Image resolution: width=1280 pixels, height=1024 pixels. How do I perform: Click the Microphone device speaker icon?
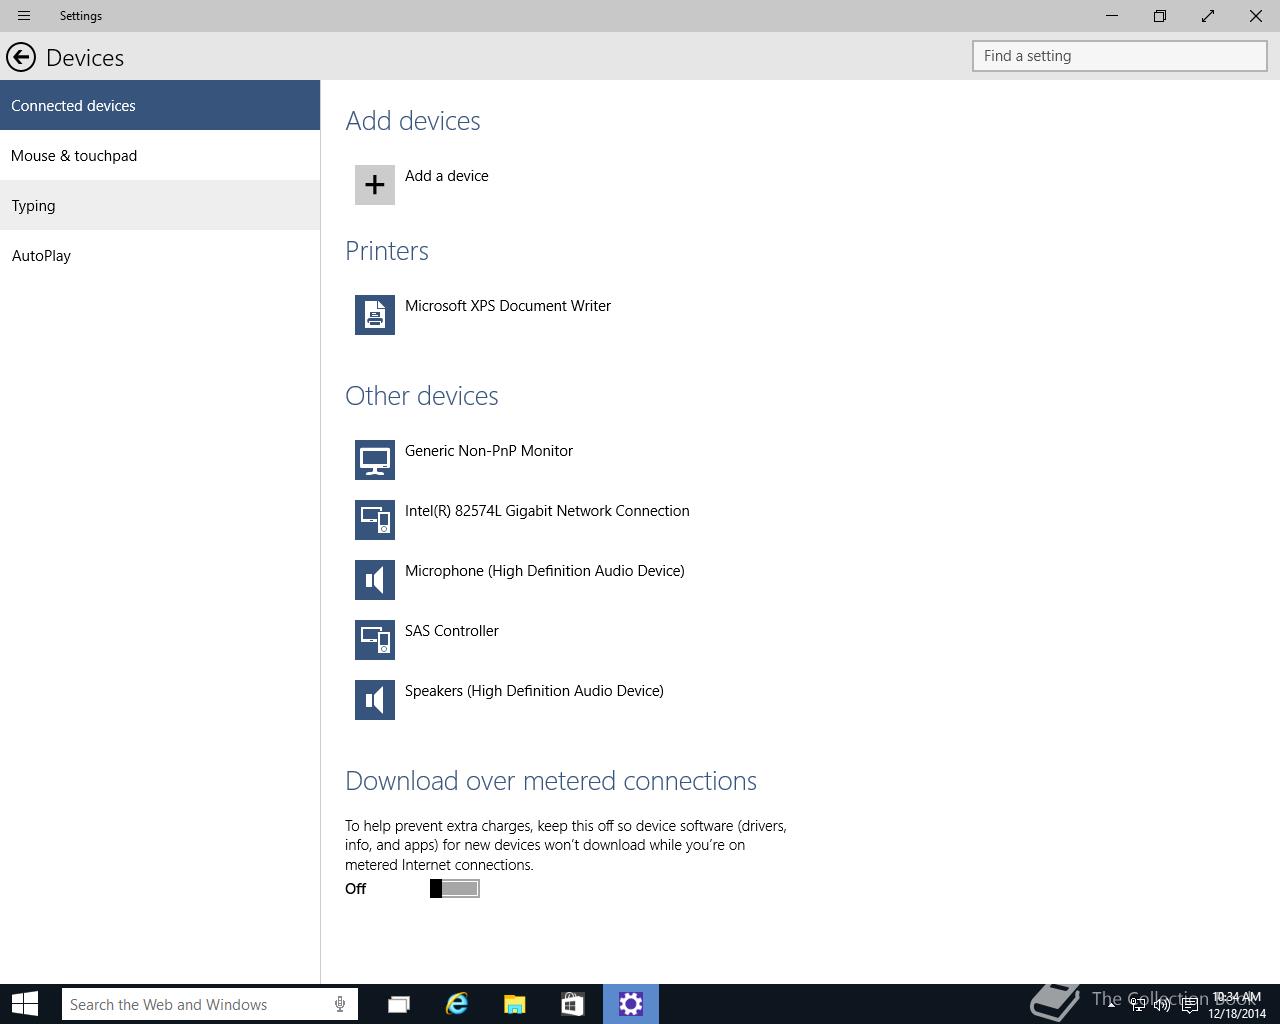(375, 580)
